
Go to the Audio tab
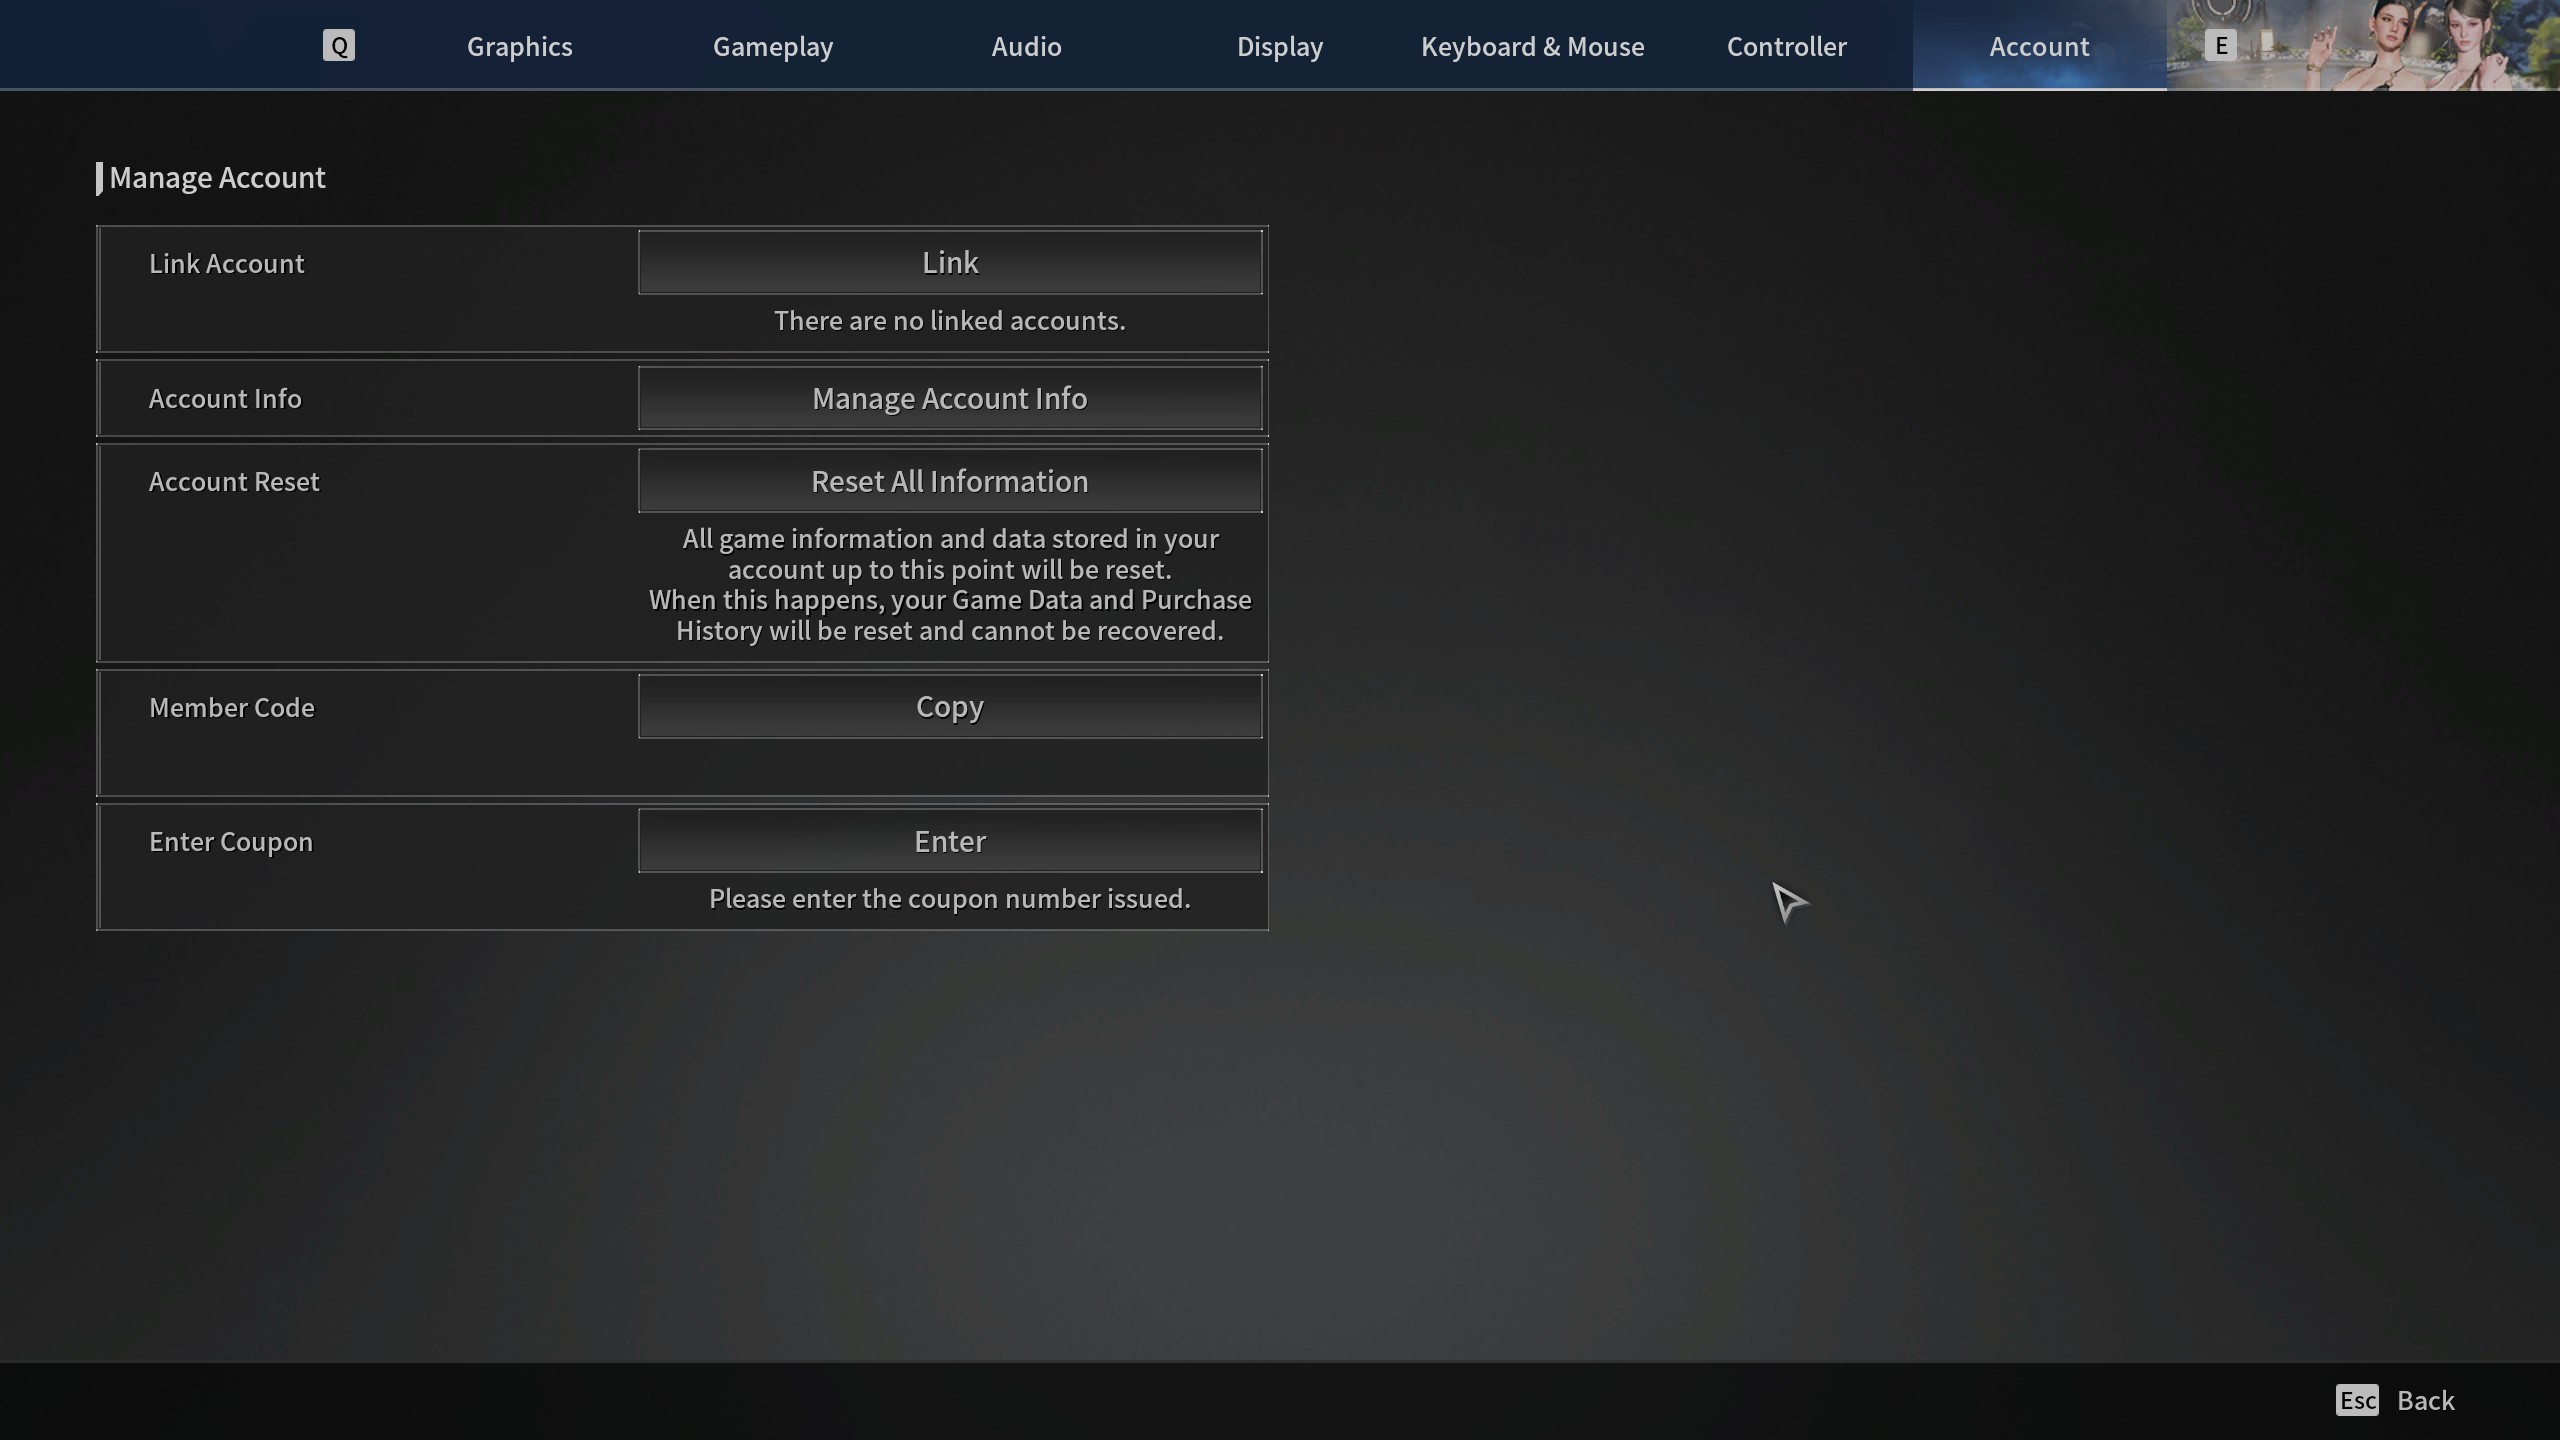1026,46
